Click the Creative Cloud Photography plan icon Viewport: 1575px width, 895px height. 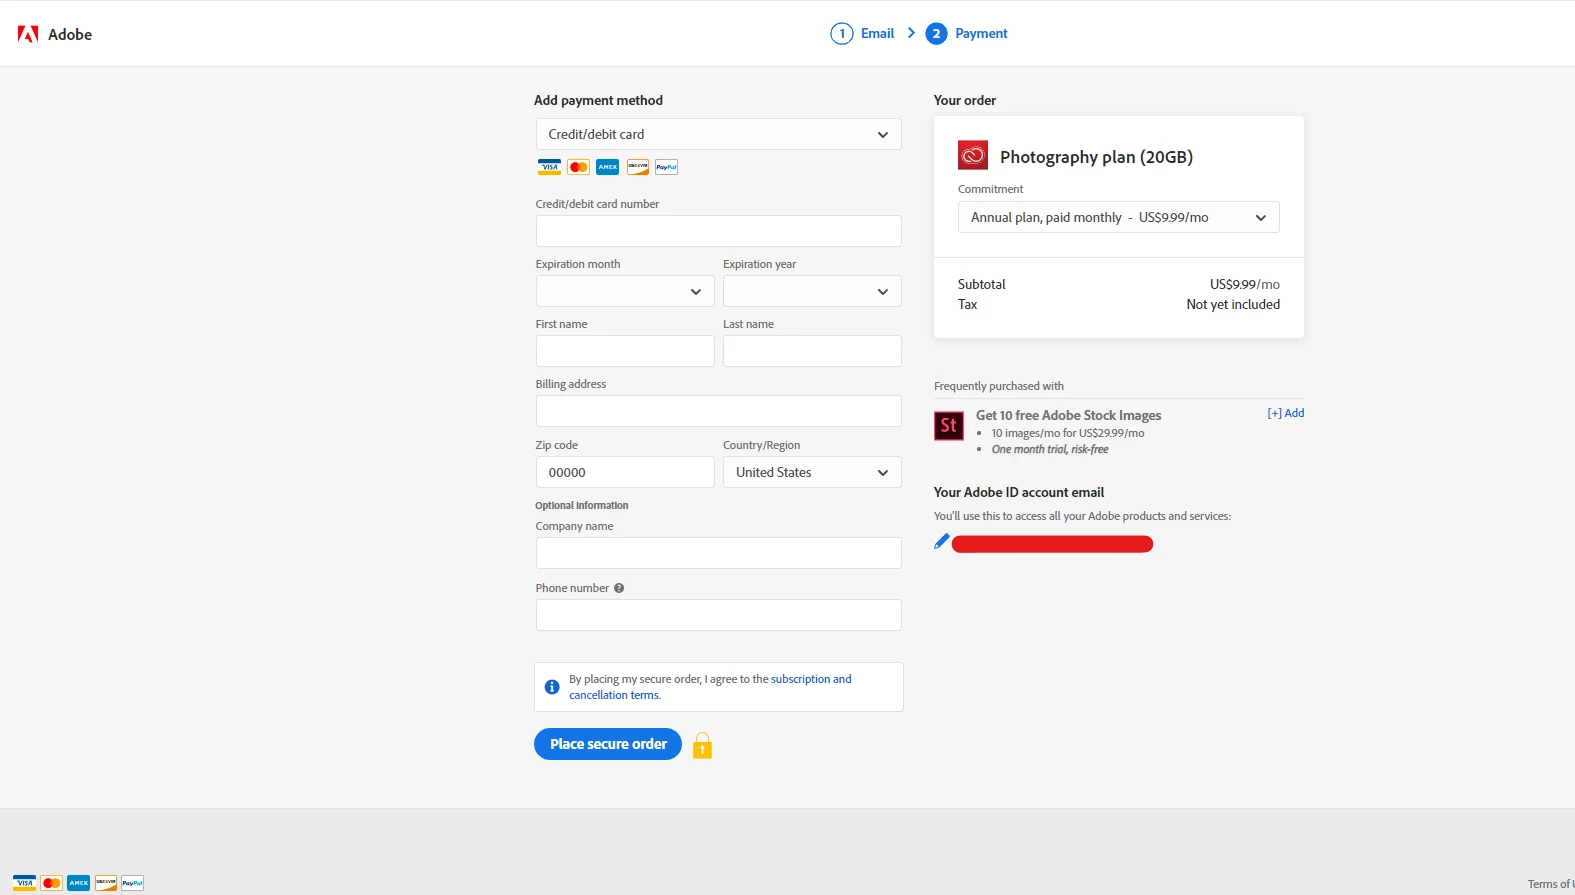973,155
